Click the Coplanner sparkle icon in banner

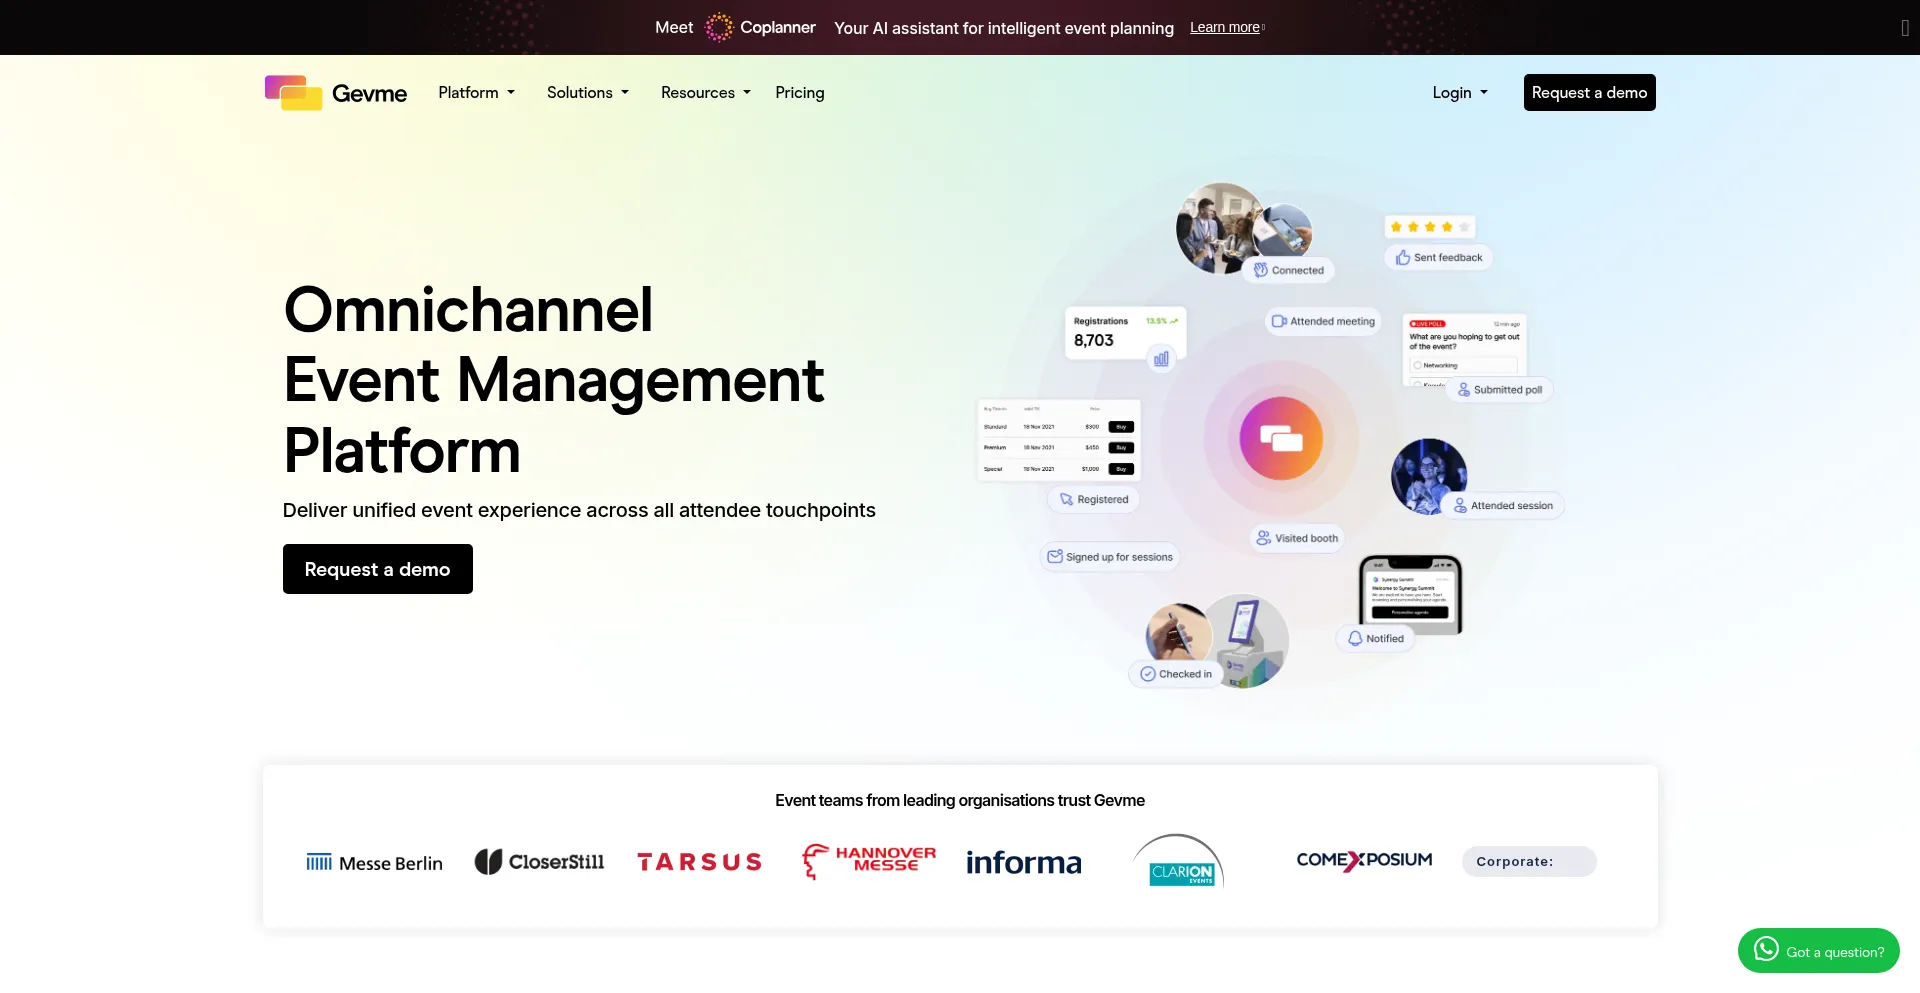tap(718, 27)
